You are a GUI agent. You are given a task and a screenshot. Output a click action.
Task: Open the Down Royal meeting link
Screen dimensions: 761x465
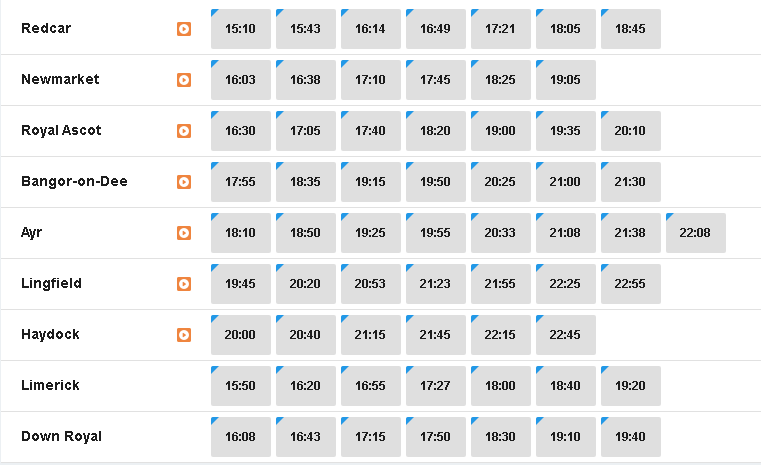pyautogui.click(x=61, y=436)
